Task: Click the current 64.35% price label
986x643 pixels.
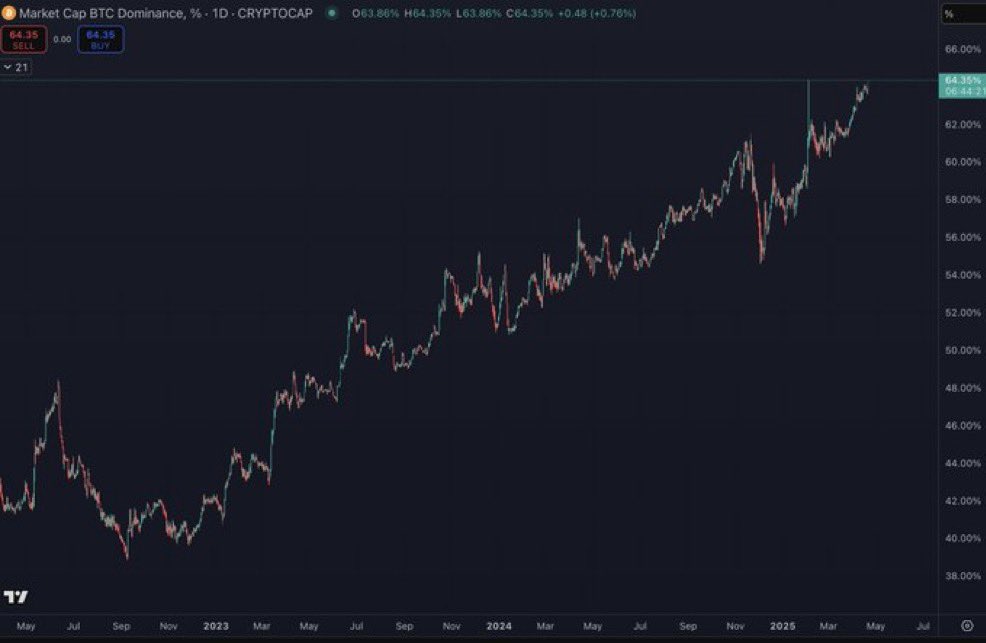Action: coord(962,85)
